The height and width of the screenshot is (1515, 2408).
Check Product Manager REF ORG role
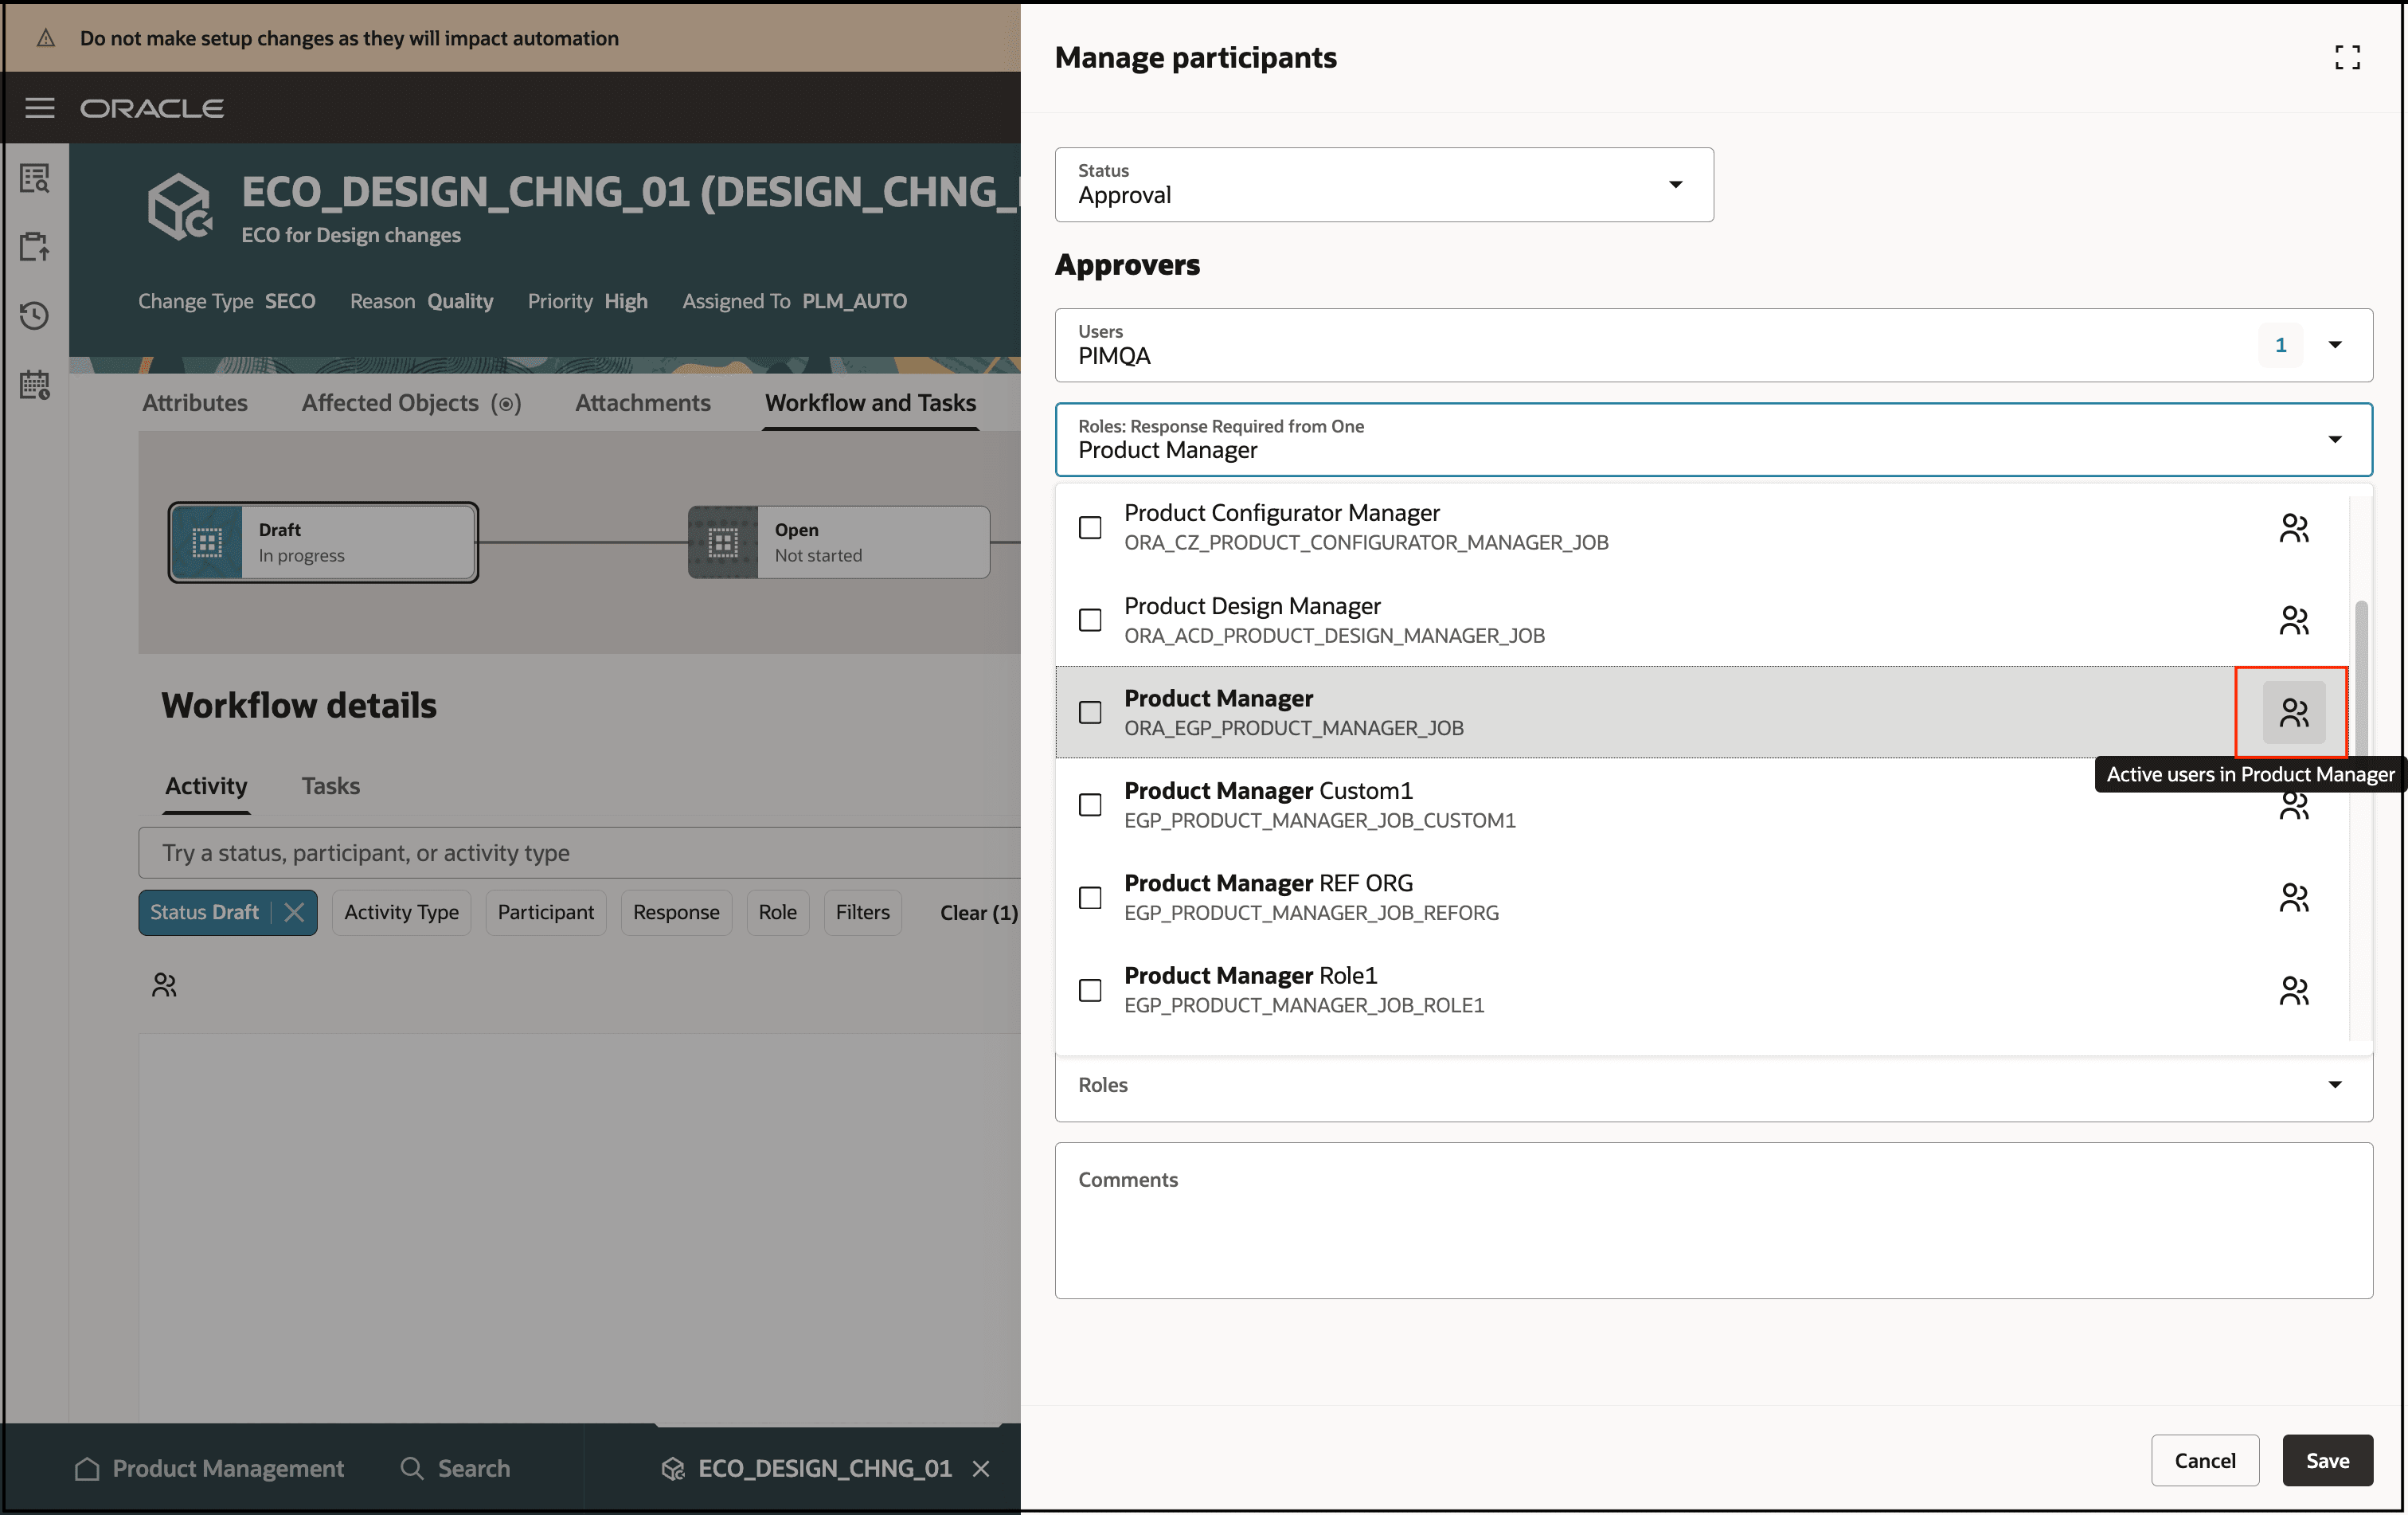tap(1090, 897)
